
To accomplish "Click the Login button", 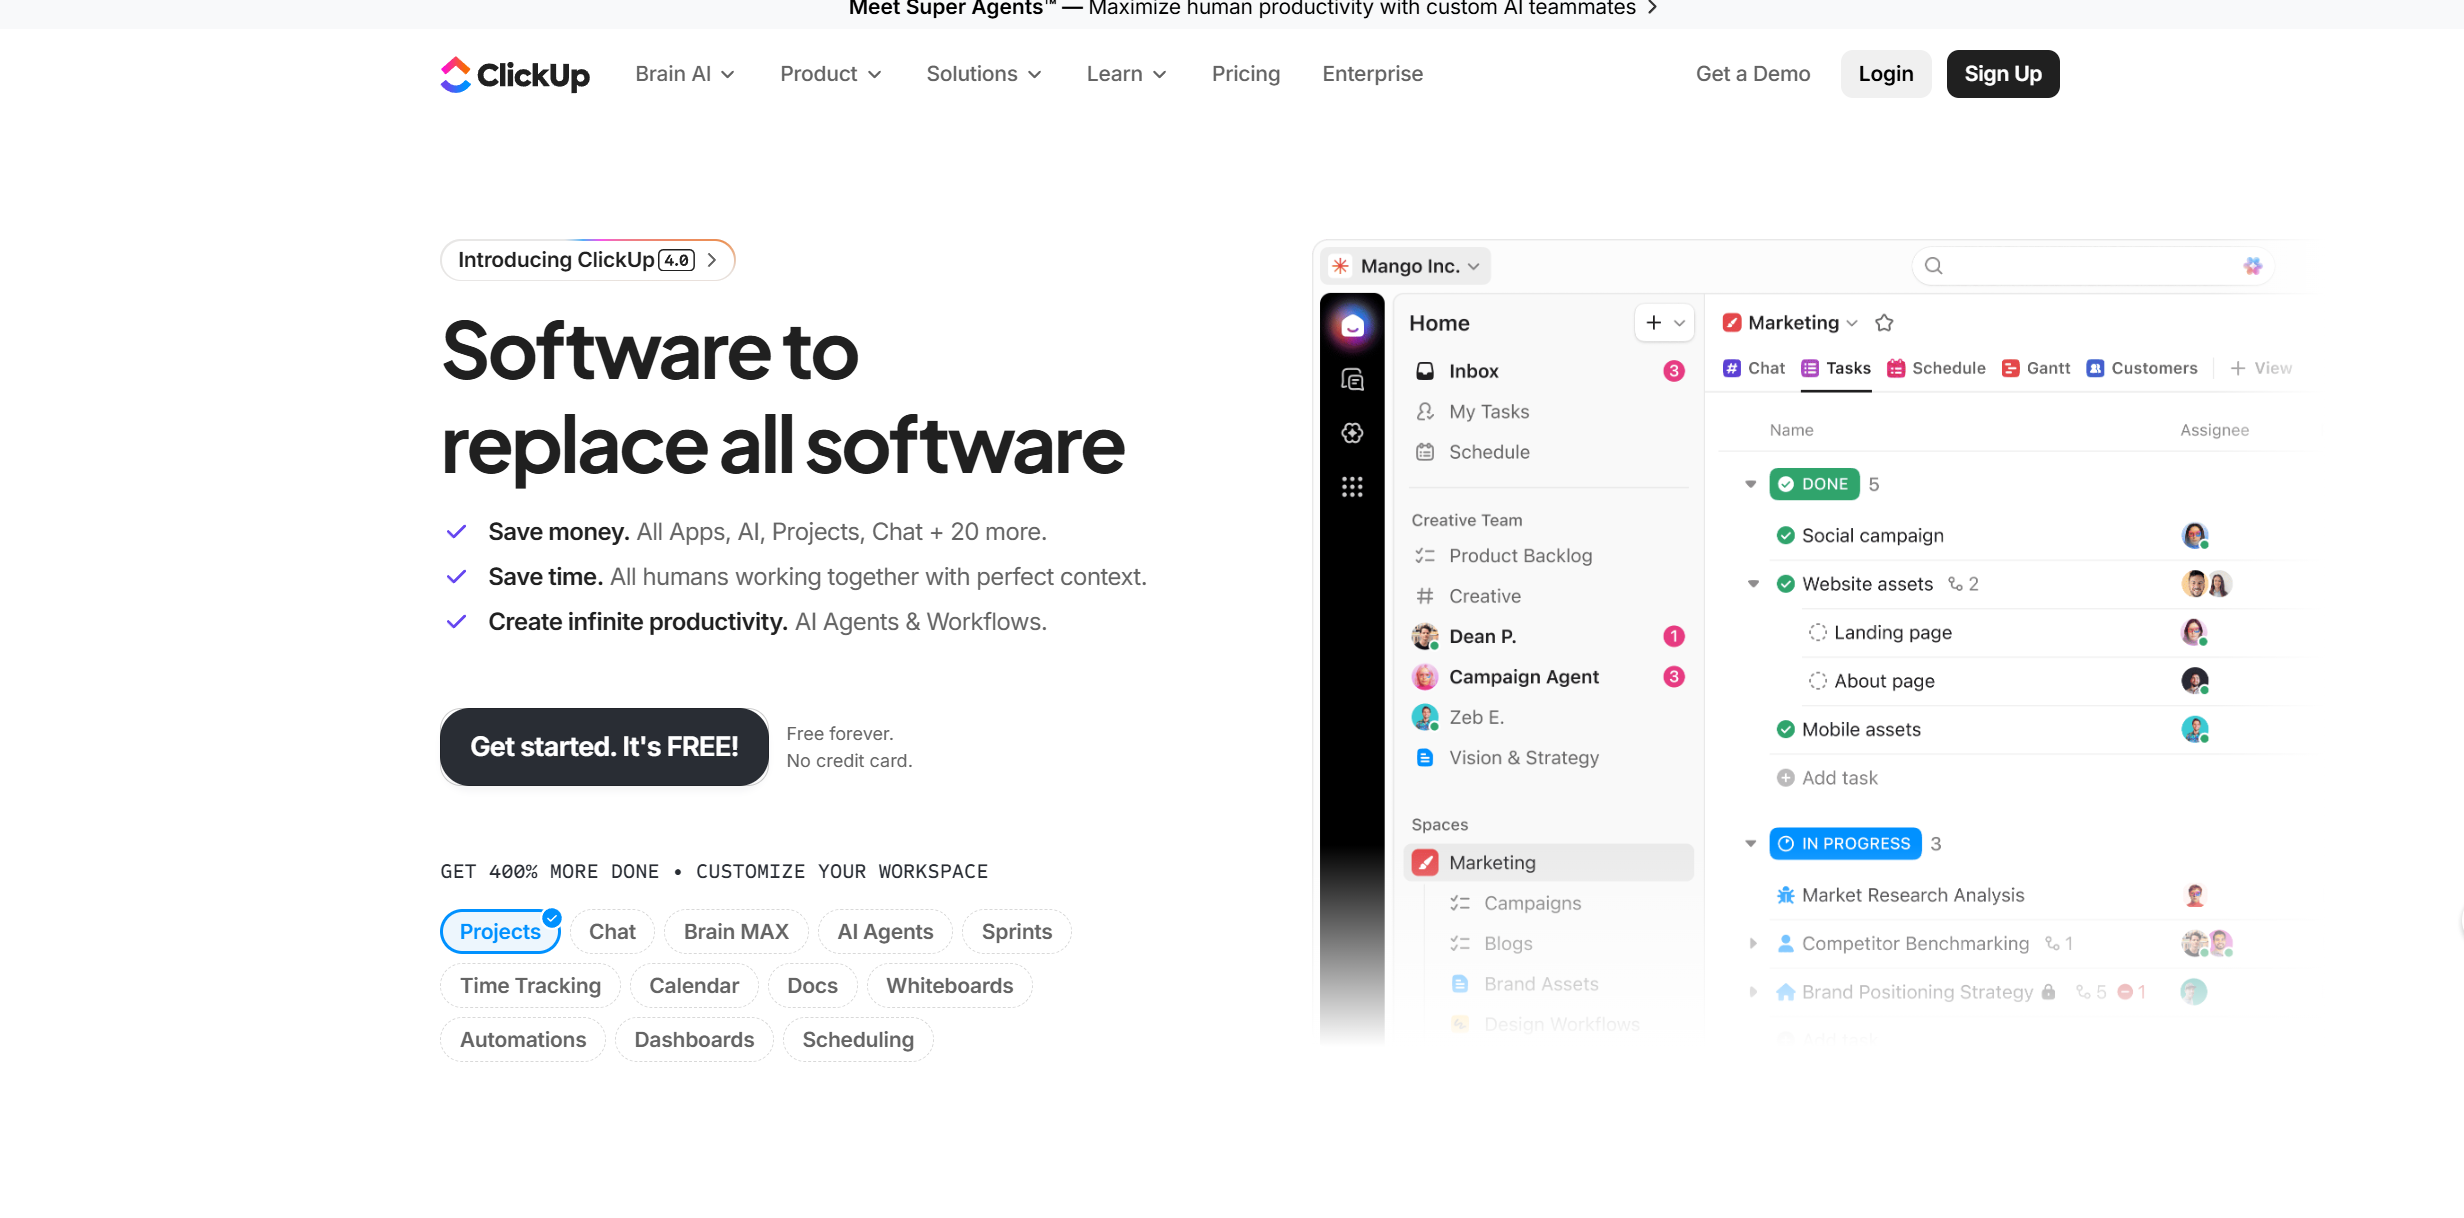I will [1886, 74].
